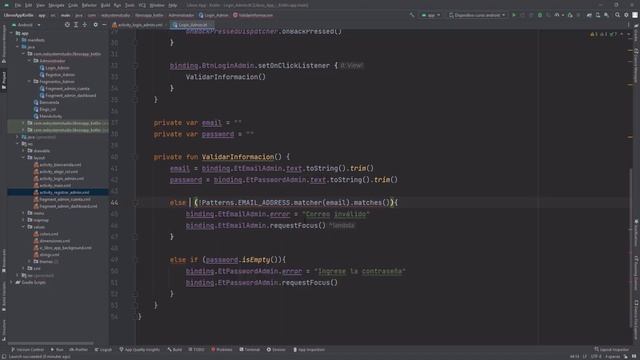
Task: Start debugging with the green bug icon
Action: point(540,15)
